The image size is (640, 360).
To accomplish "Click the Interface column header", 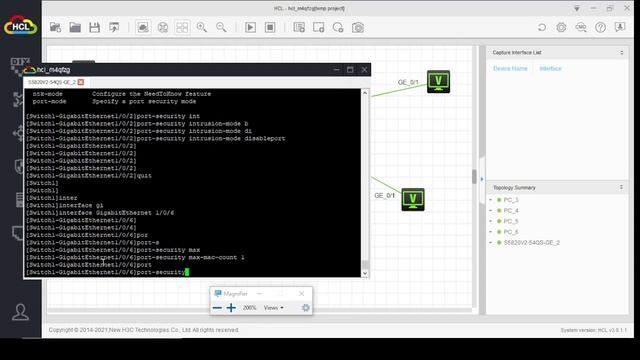I will click(x=551, y=69).
